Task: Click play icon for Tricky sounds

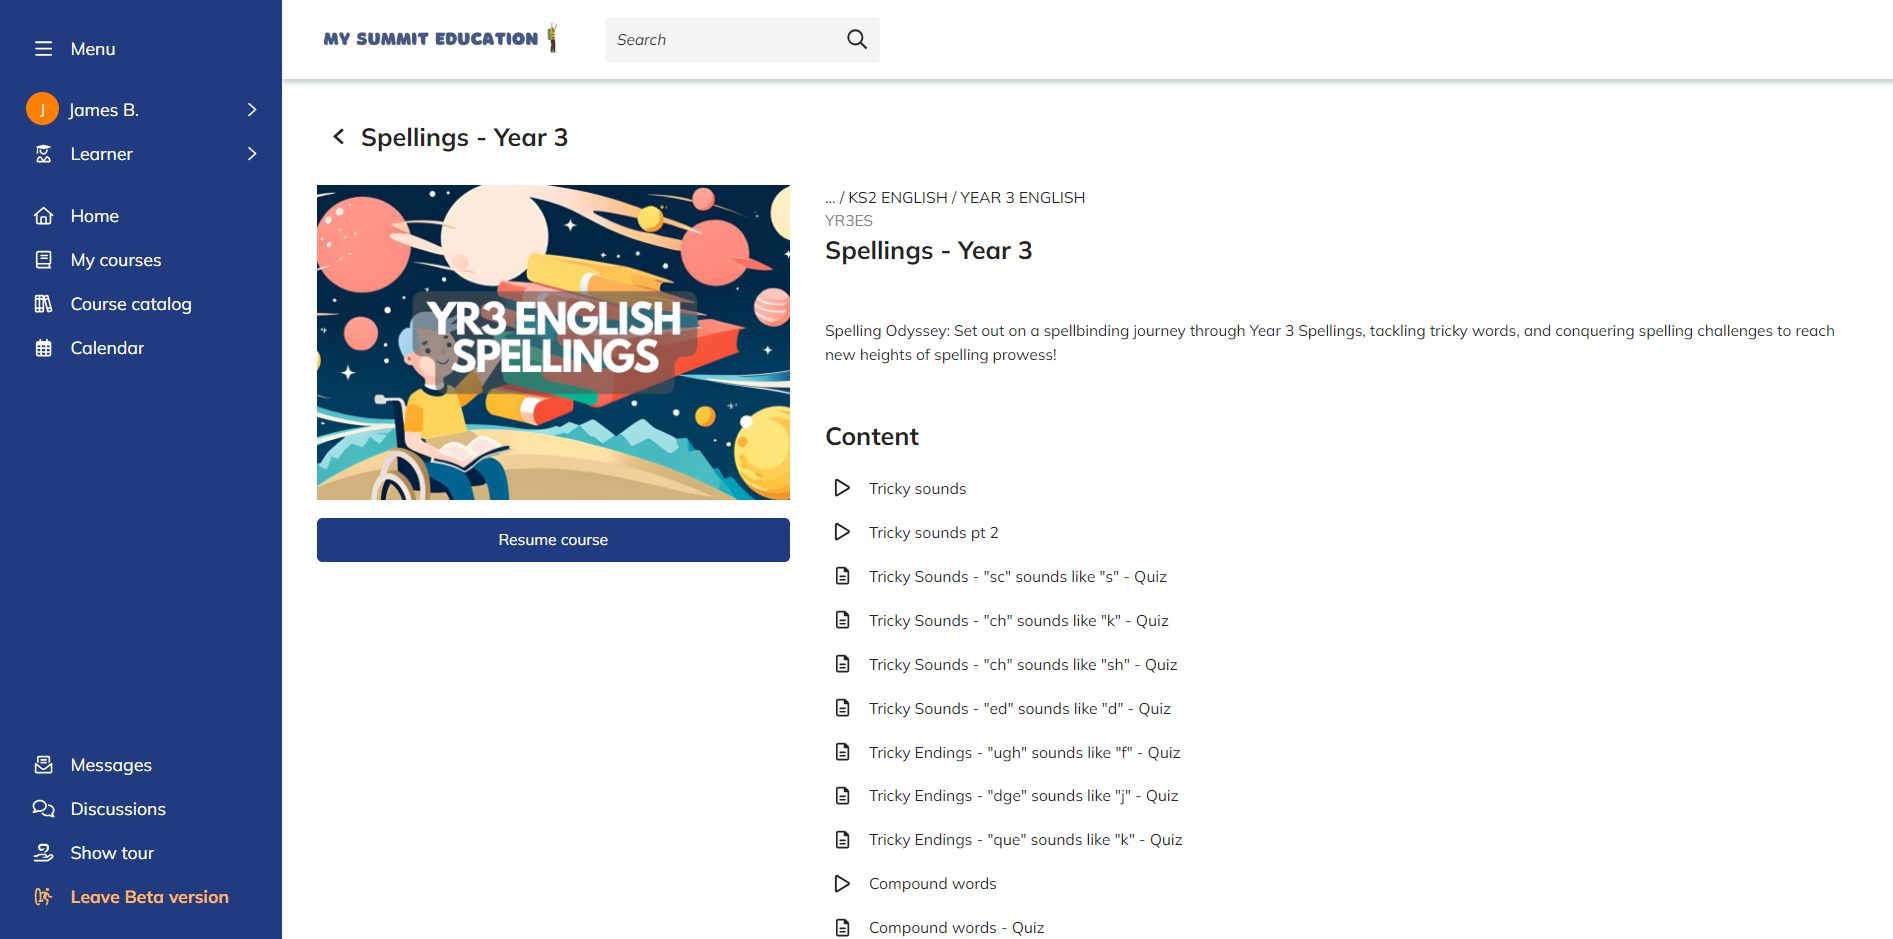Action: (x=842, y=488)
